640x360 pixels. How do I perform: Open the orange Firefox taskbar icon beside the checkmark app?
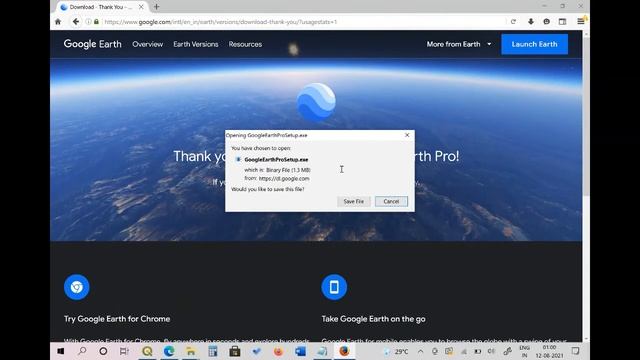click(x=278, y=351)
